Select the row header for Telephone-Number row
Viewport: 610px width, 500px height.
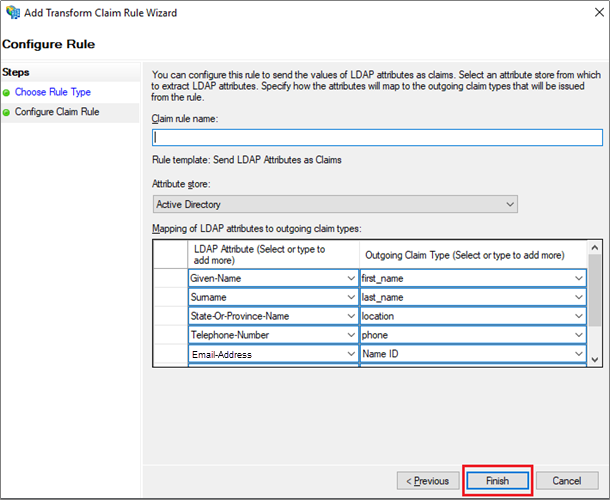(x=171, y=335)
